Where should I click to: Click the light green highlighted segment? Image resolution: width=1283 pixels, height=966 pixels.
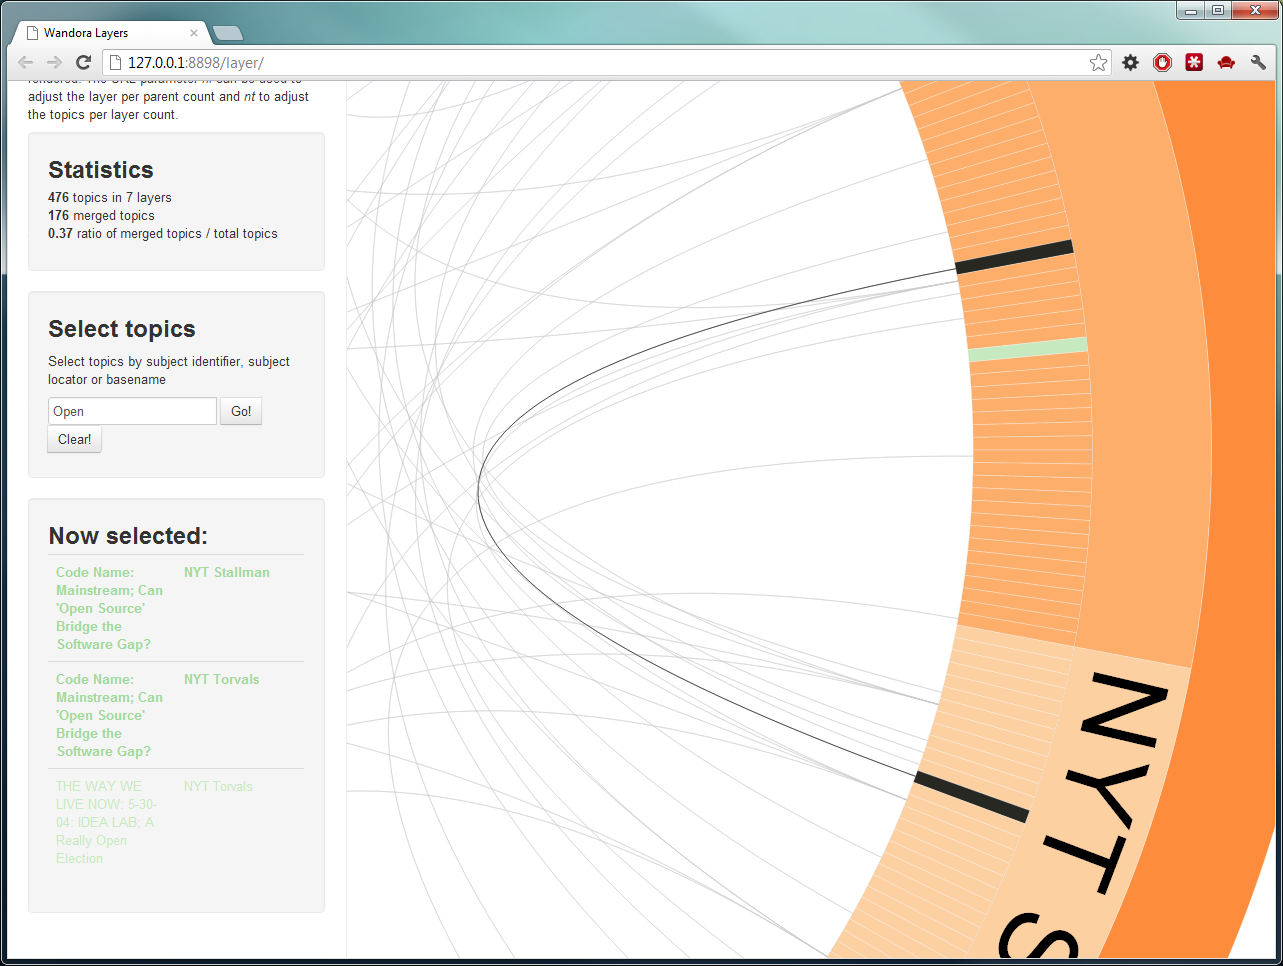(1027, 349)
